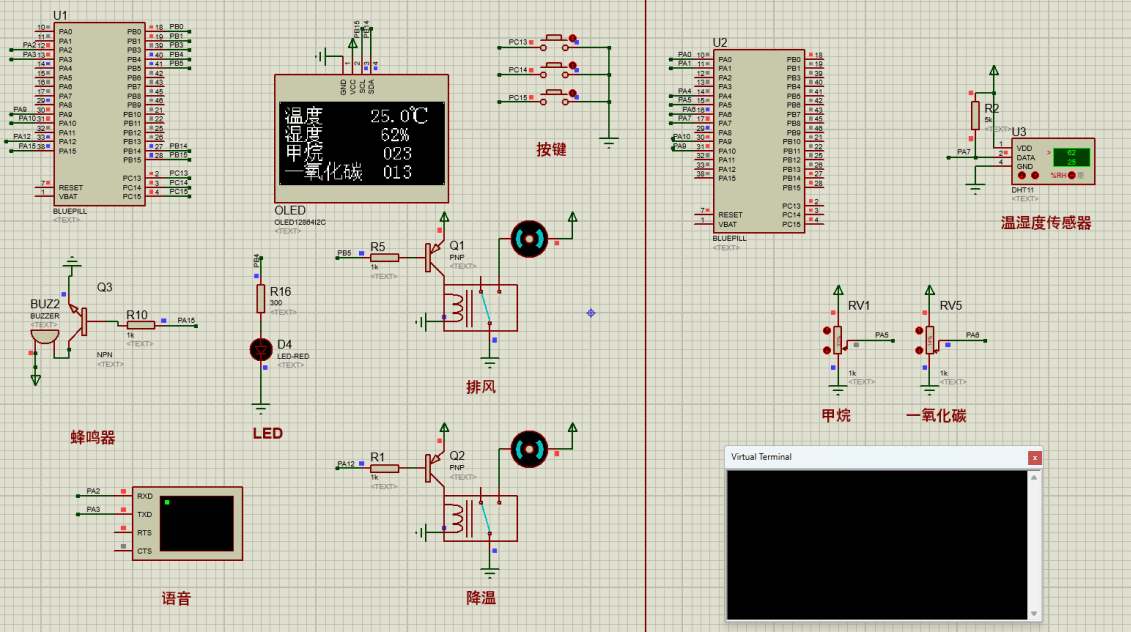
Task: Click the RV5 potentiometer decrease arrow
Action: [x=918, y=349]
